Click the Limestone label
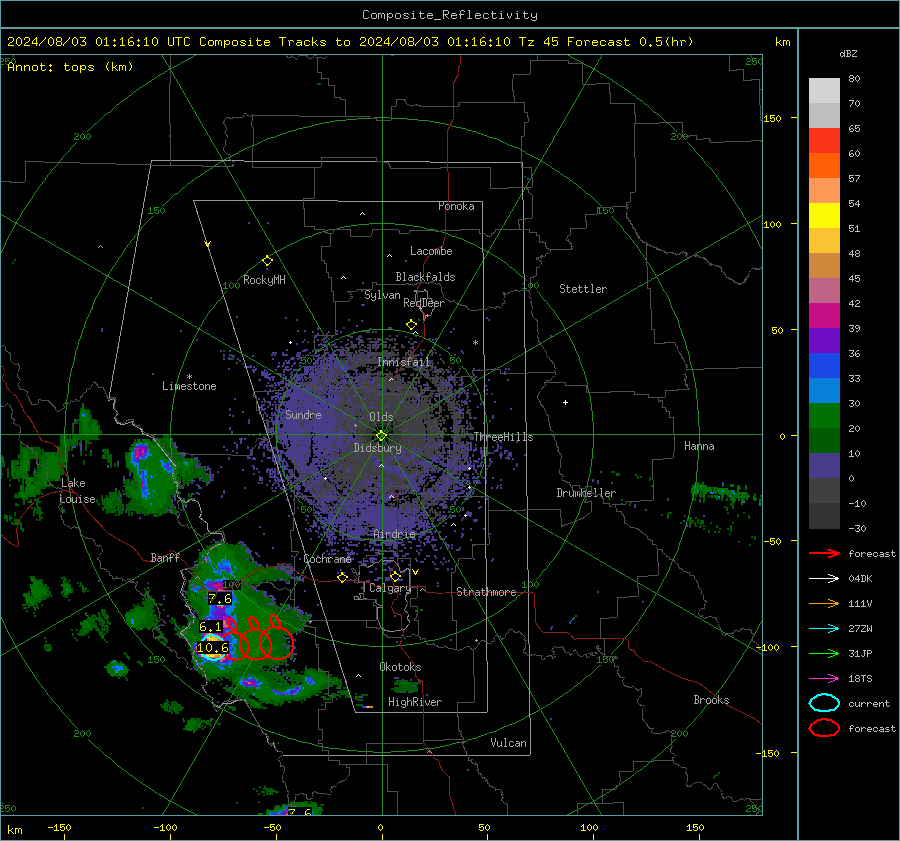900x841 pixels. (189, 386)
